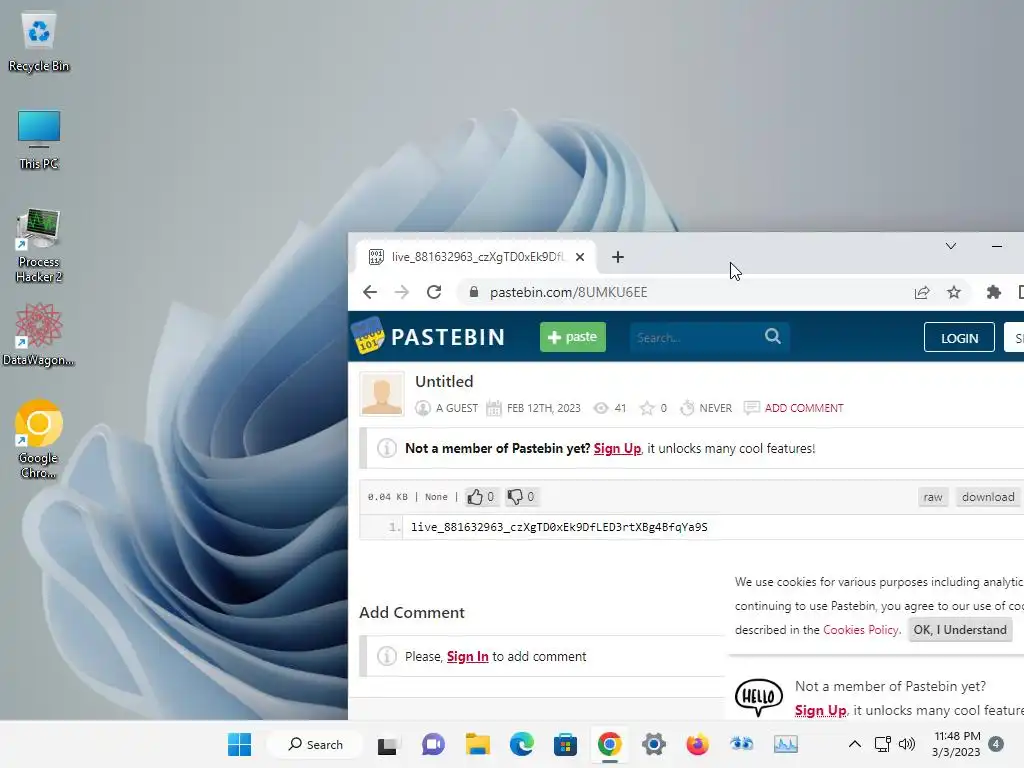Screen dimensions: 1024x768
Task: Click ADD COMMENT link
Action: 804,408
